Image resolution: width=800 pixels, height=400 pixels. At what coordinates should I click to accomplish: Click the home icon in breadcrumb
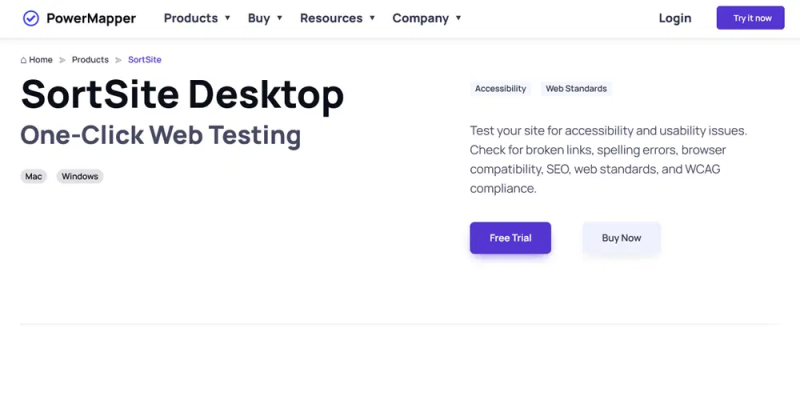23,60
